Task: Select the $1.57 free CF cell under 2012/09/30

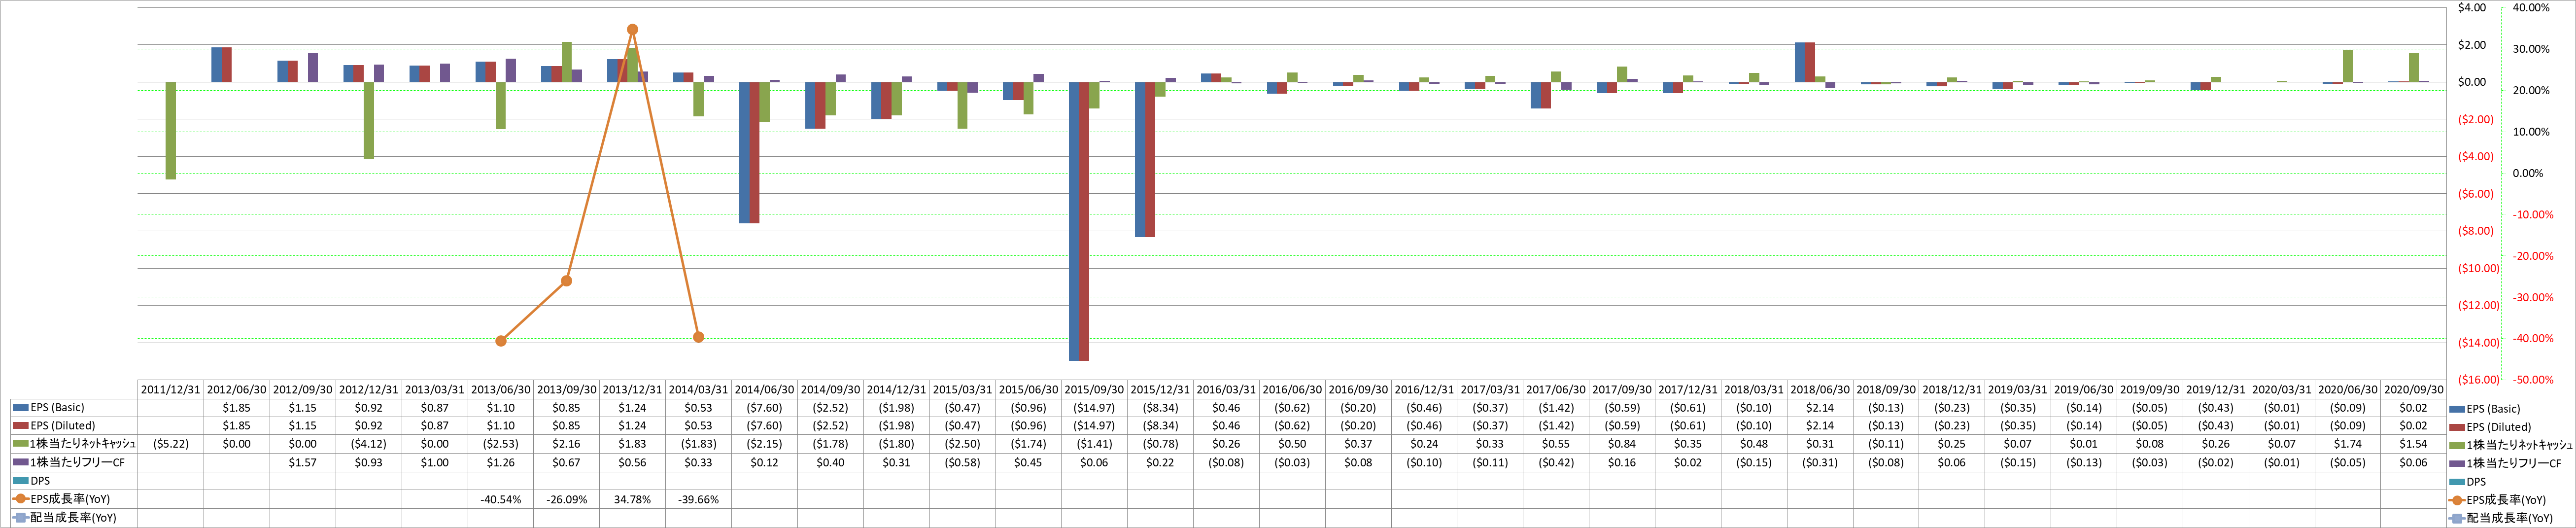Action: pyautogui.click(x=303, y=463)
